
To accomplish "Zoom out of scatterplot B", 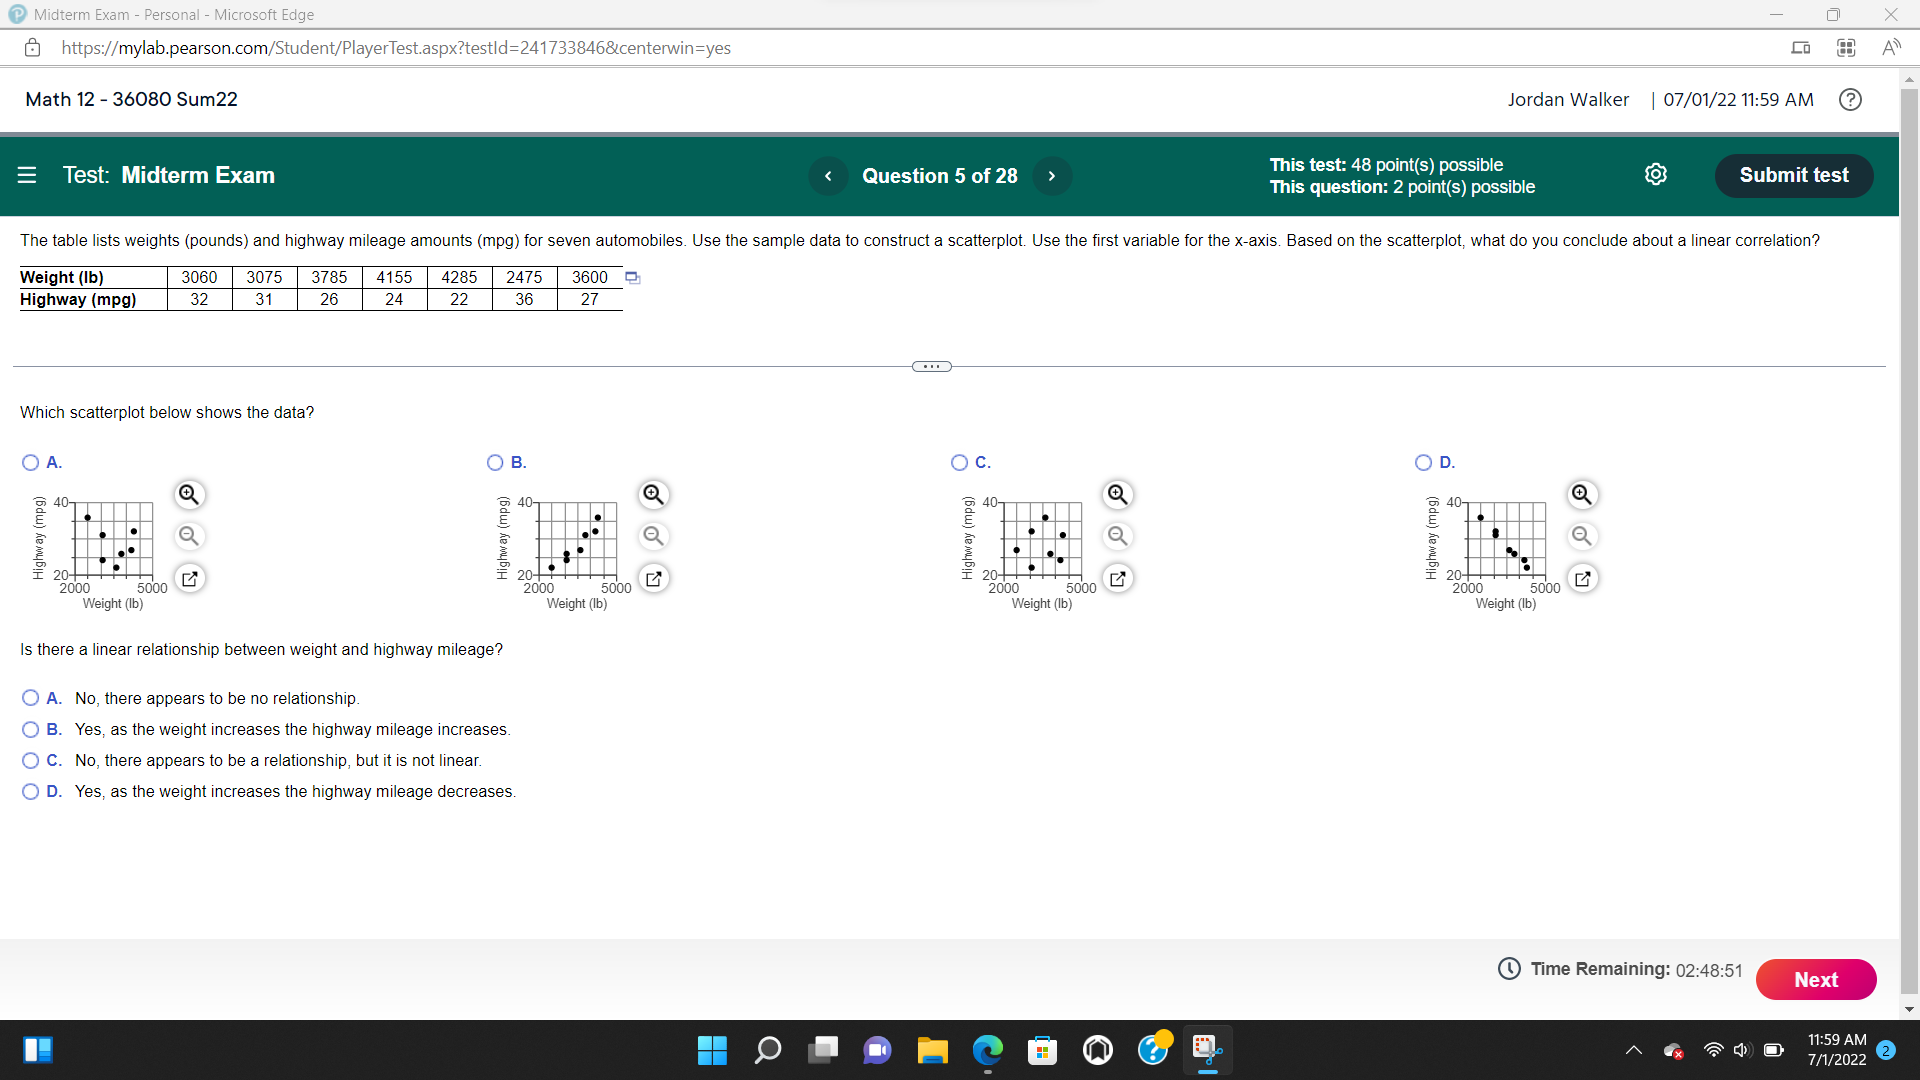I will coord(653,536).
